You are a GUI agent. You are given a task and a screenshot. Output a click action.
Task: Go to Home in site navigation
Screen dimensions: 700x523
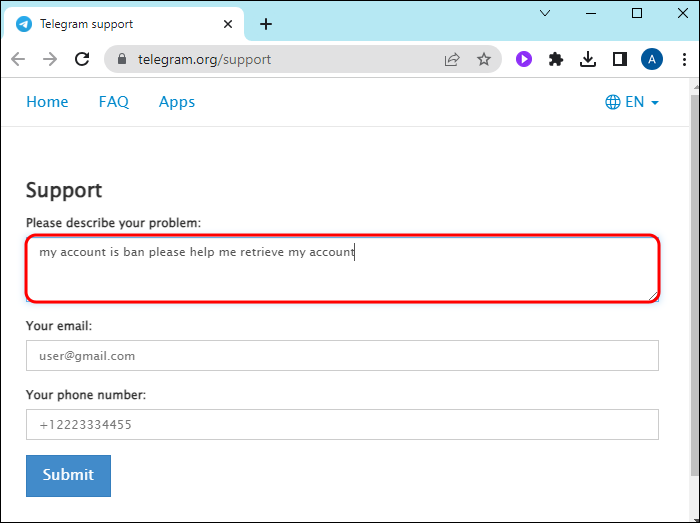47,102
